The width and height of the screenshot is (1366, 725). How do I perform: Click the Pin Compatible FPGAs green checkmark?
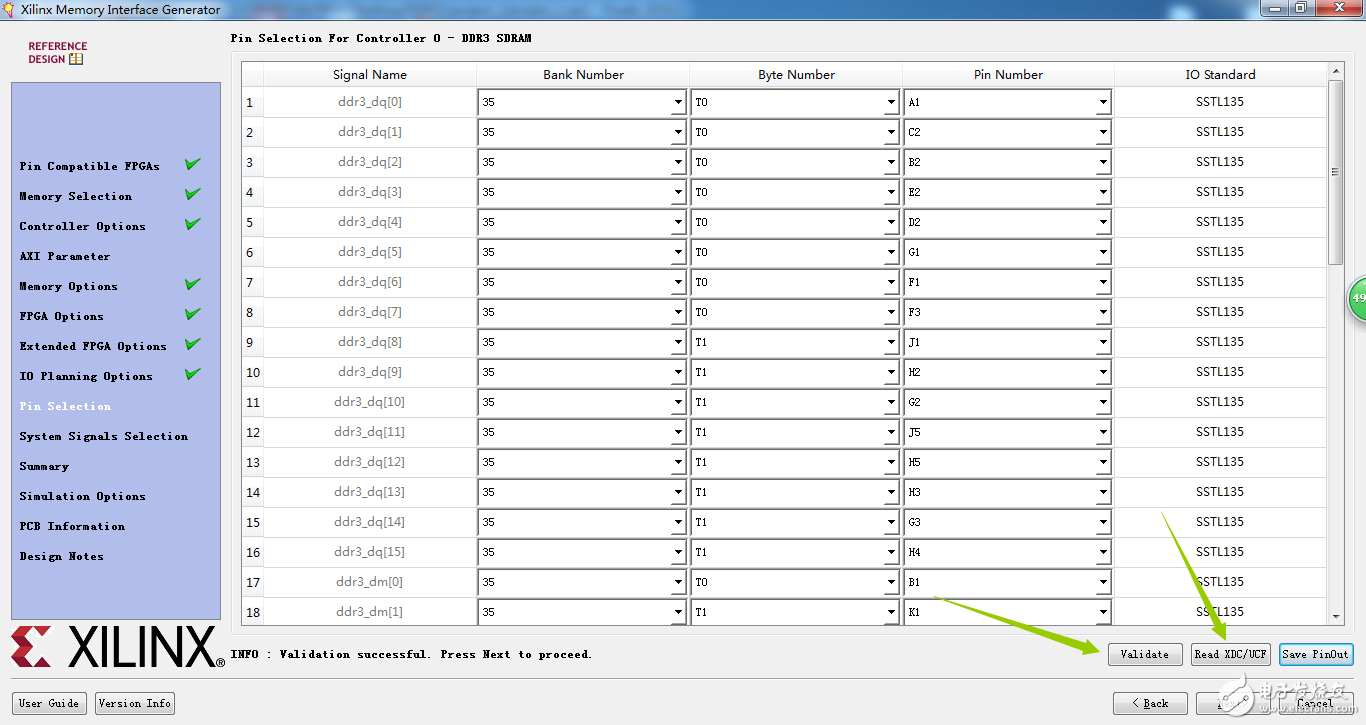193,164
